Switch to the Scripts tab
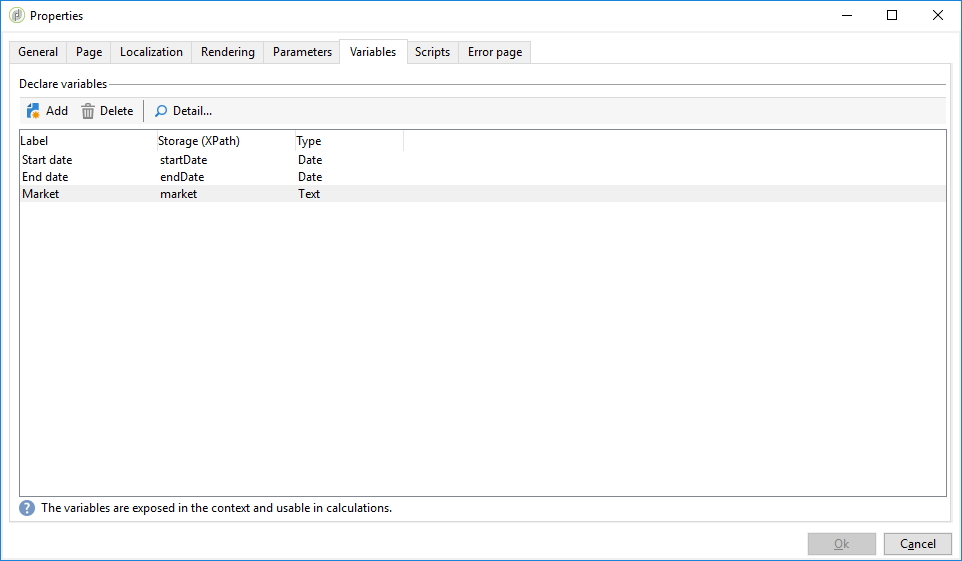 click(x=432, y=52)
